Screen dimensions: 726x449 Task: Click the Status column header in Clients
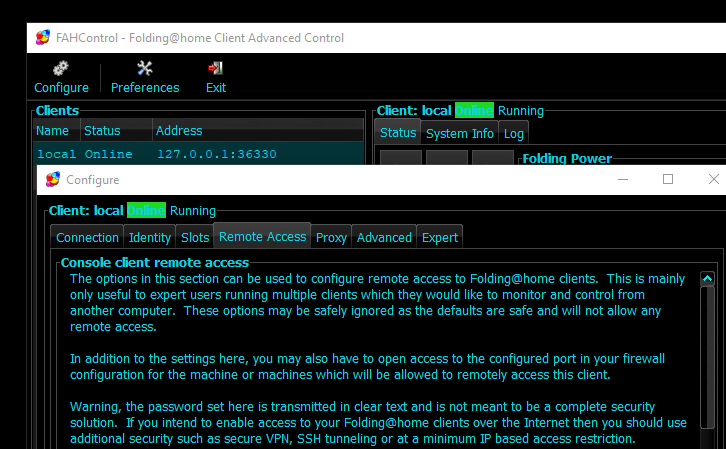(x=117, y=131)
